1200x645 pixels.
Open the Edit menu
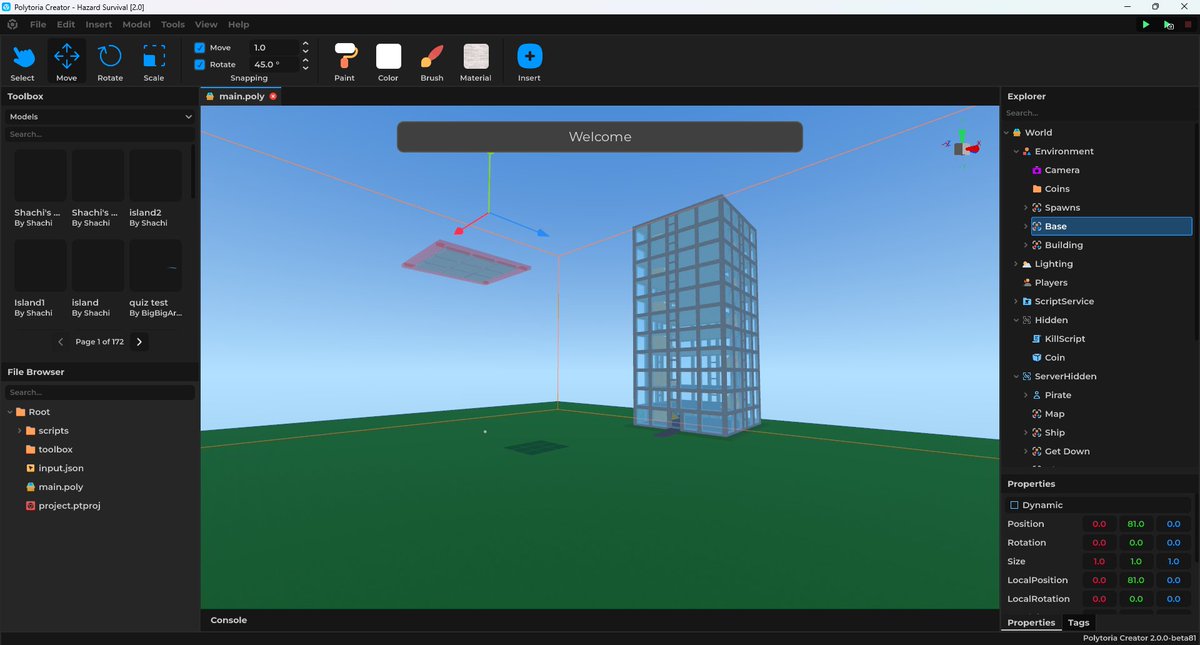pyautogui.click(x=66, y=24)
